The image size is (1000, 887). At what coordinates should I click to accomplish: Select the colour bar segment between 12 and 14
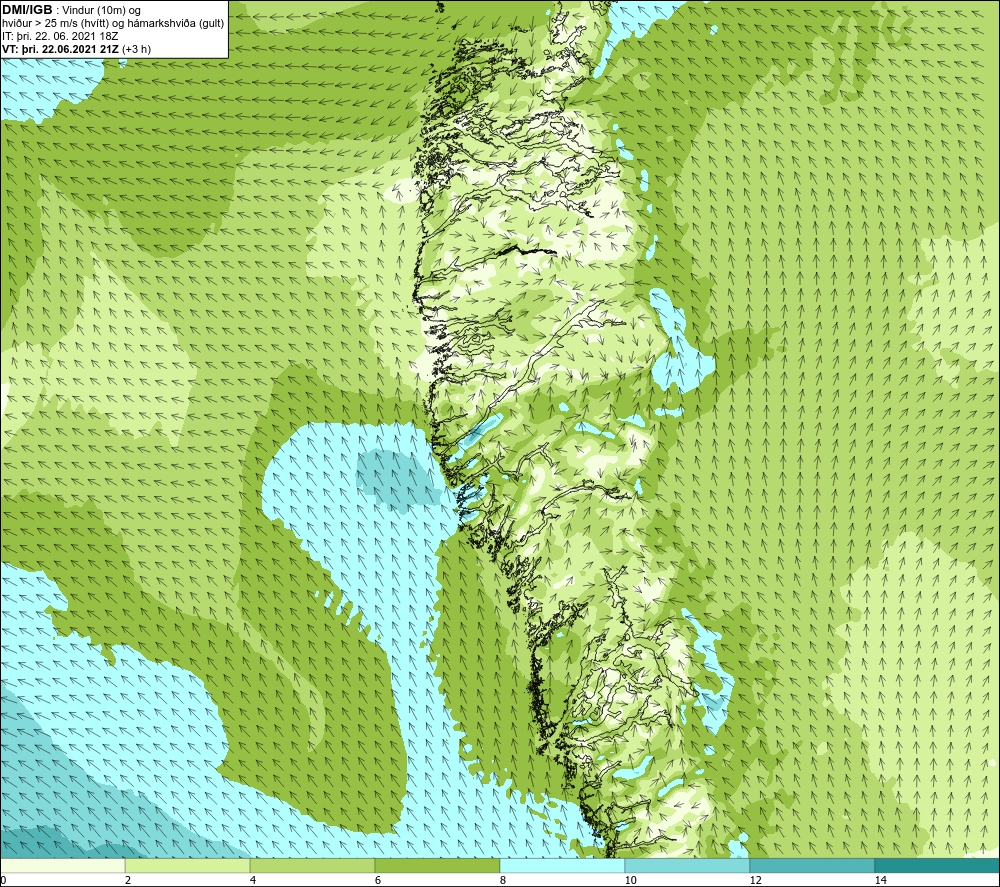pos(812,866)
